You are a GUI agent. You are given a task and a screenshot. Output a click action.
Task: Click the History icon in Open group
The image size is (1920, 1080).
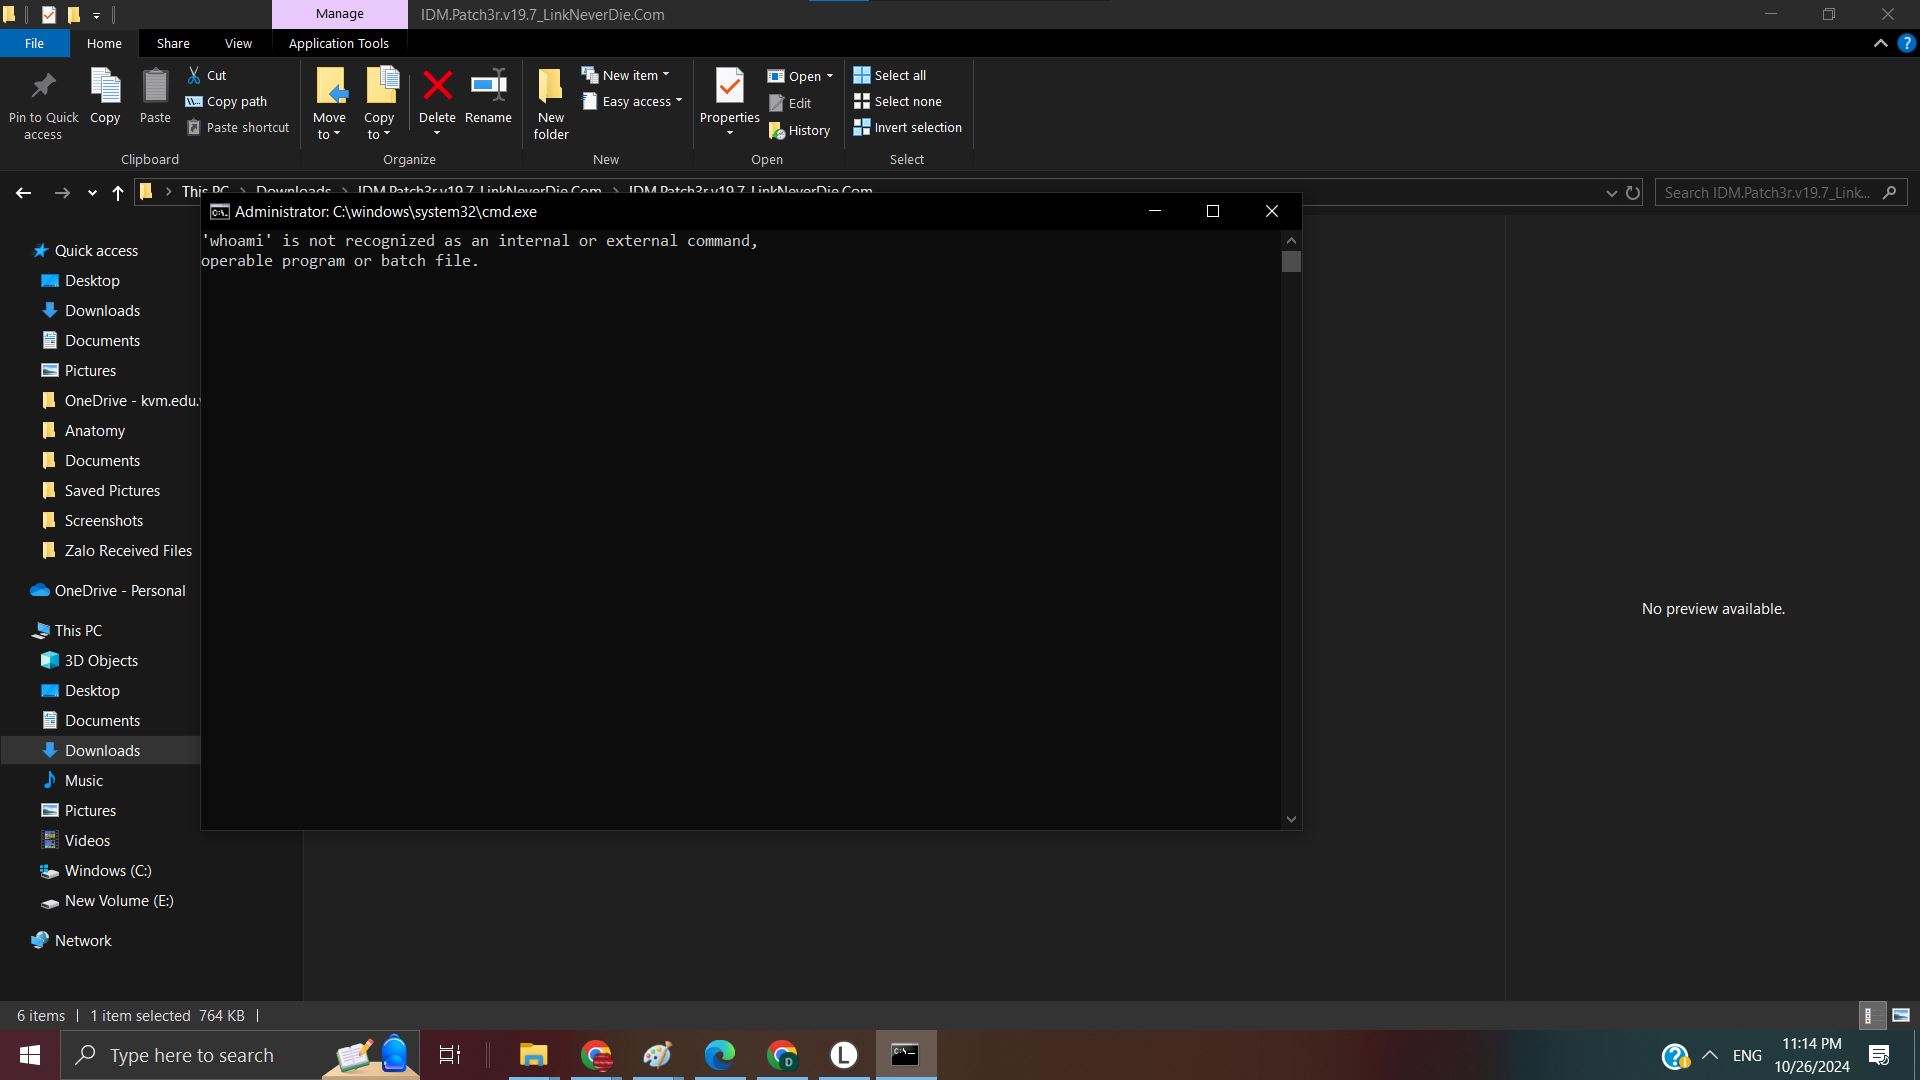(x=777, y=131)
